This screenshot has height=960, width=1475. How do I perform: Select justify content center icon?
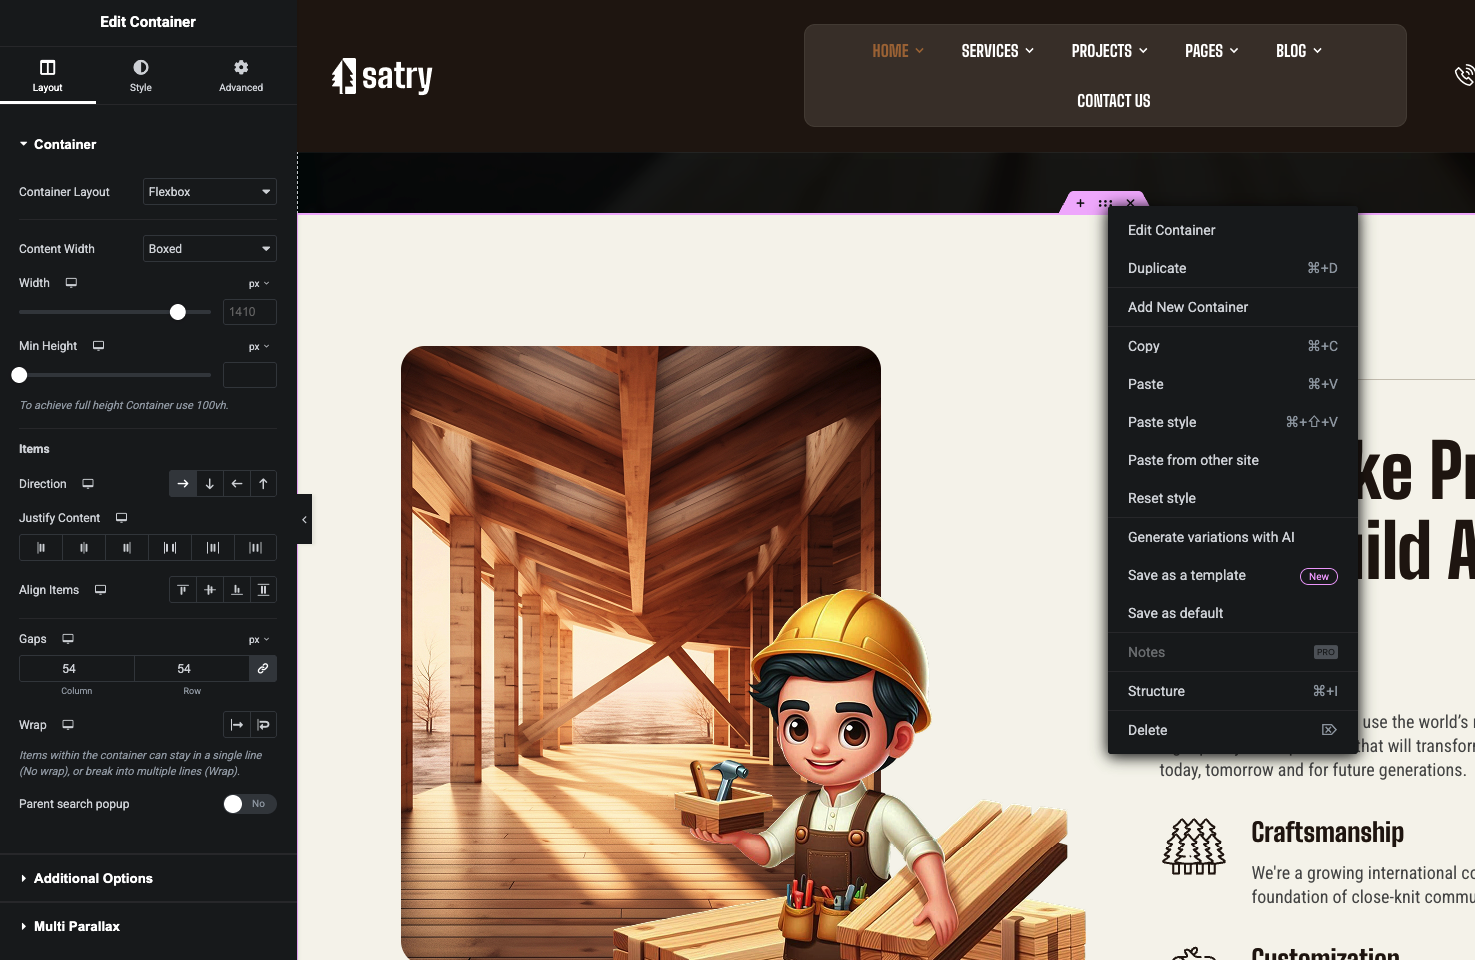[x=84, y=548]
